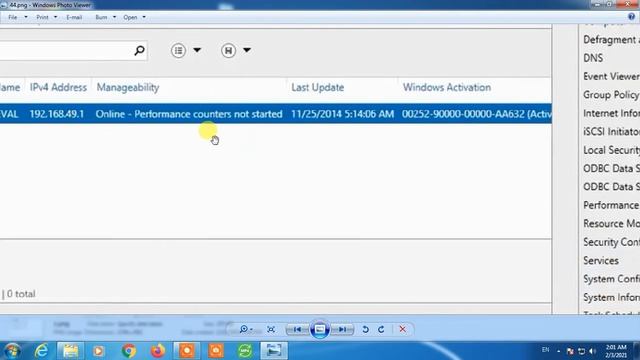Click the second orange camera taskbar icon
640x360 pixels.
[216, 351]
